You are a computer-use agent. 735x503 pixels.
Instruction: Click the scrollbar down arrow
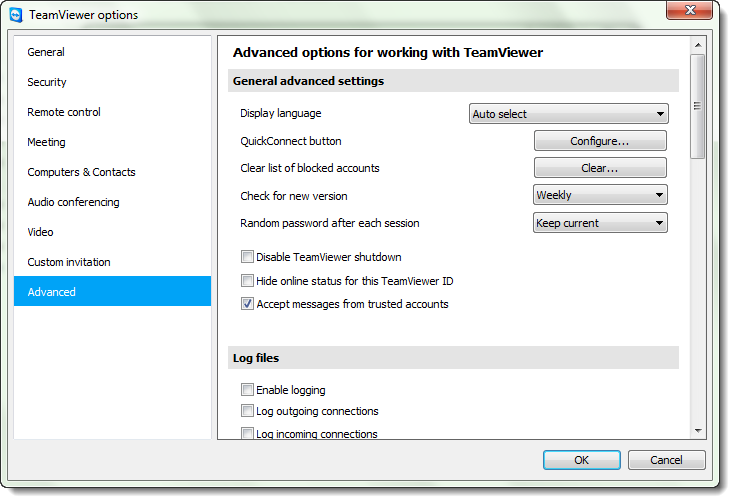coord(698,431)
